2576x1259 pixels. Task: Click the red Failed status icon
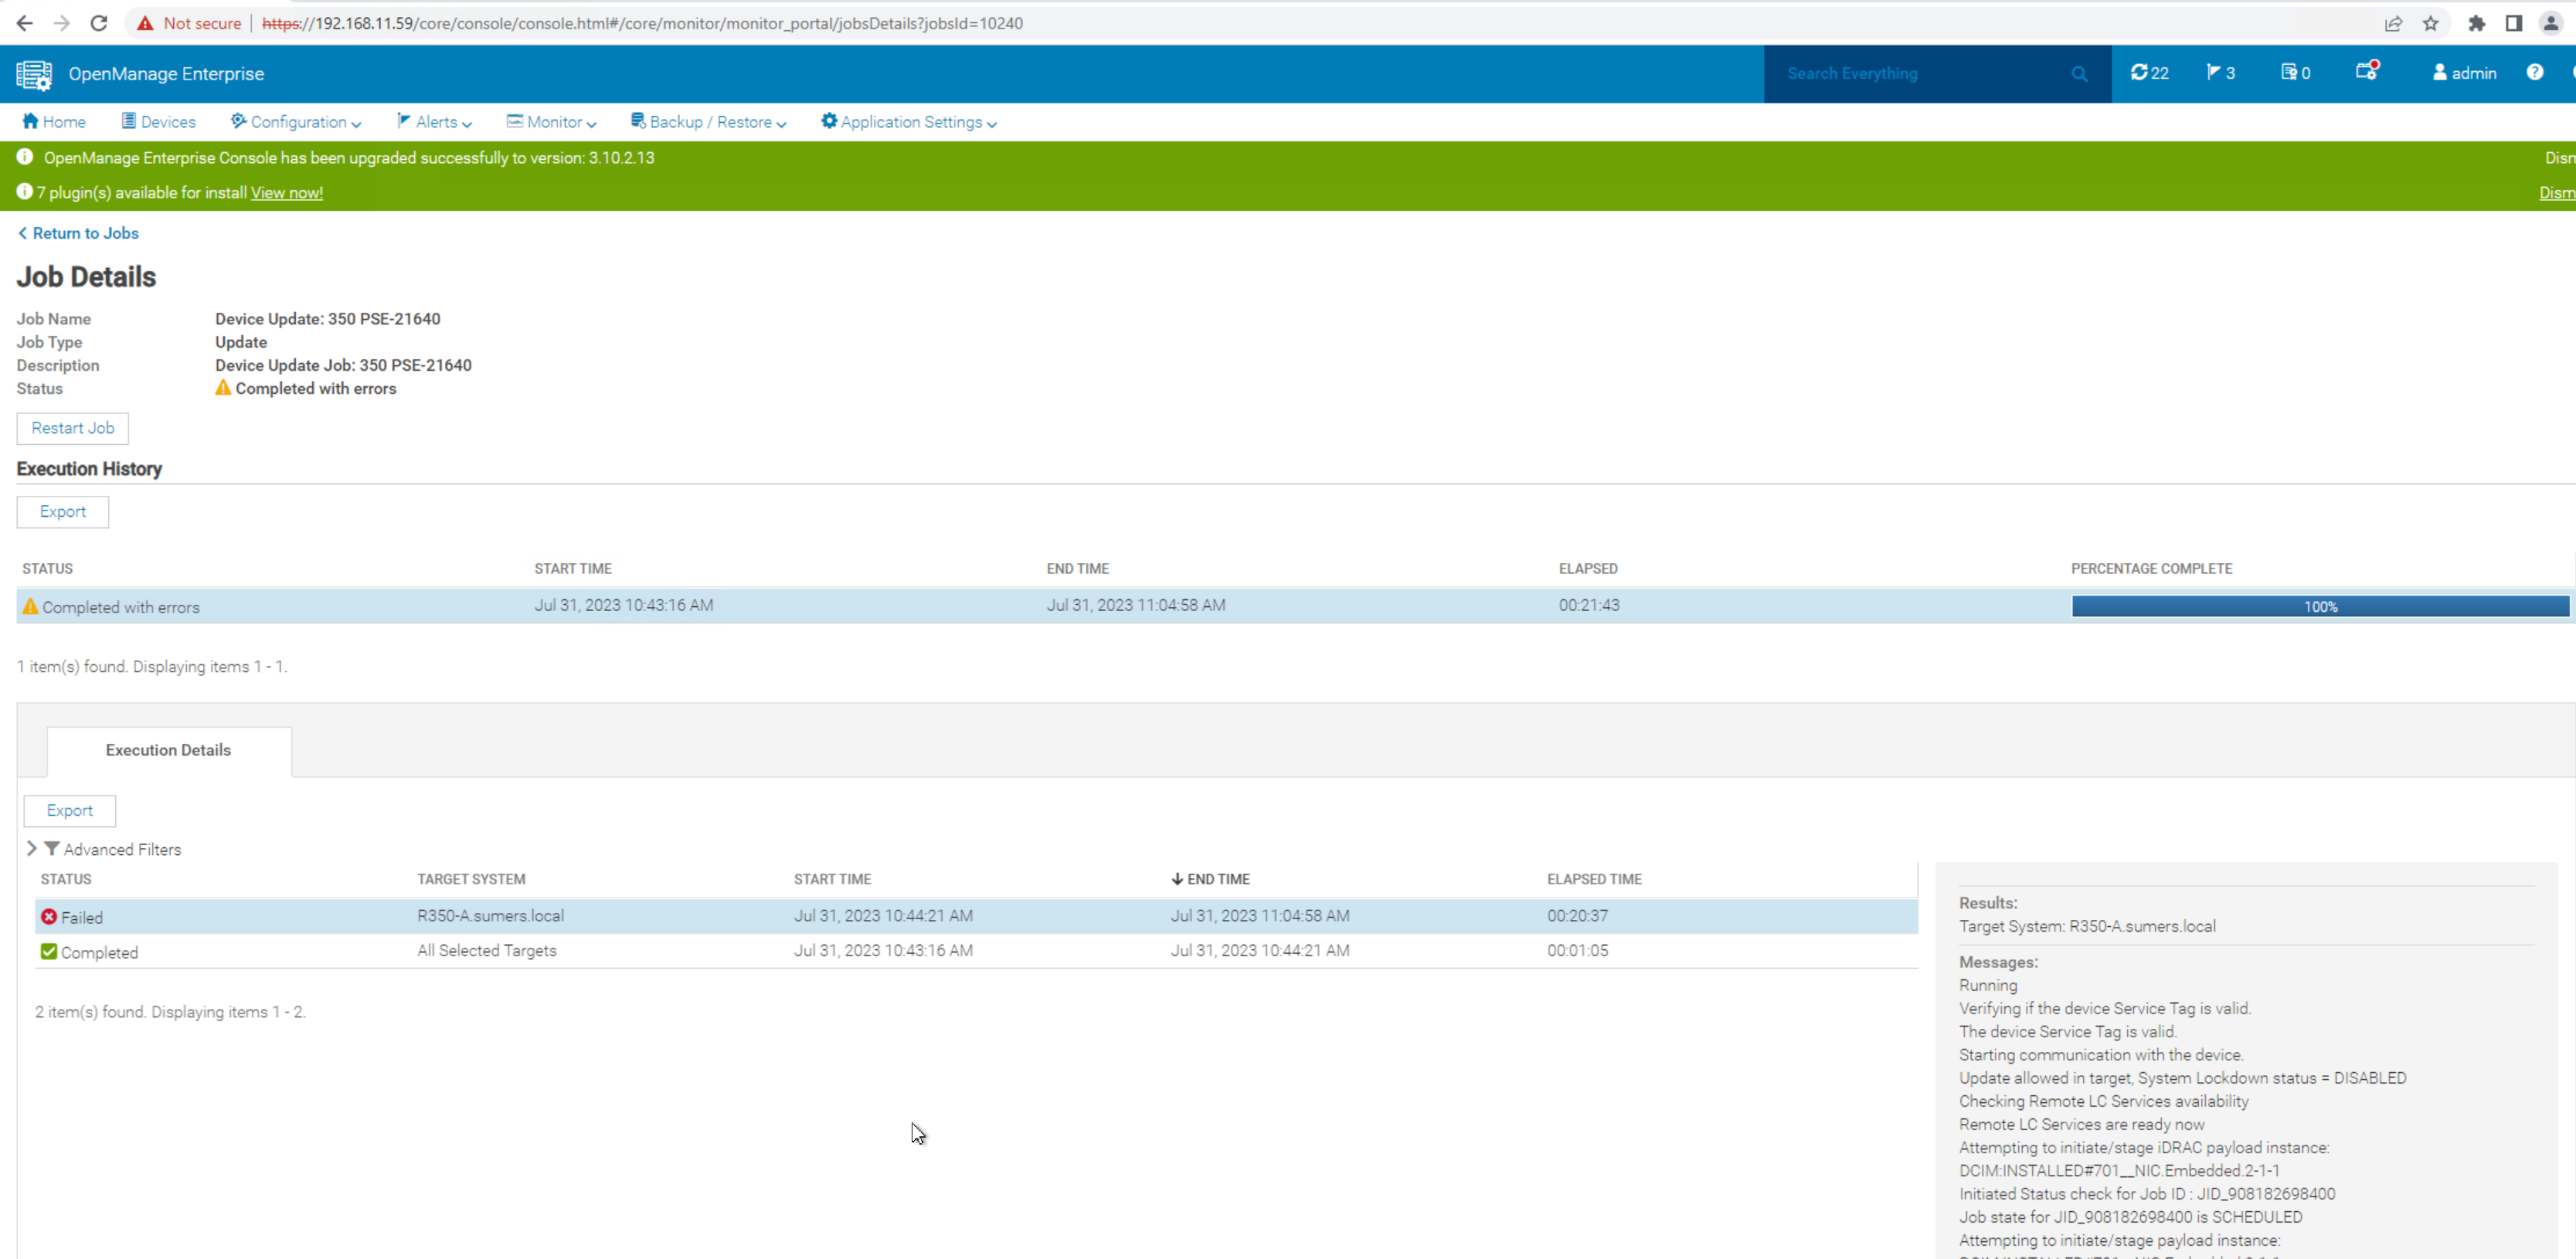49,916
